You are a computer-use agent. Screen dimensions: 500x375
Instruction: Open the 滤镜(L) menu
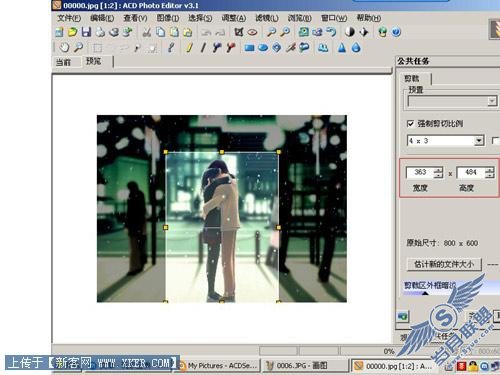[x=267, y=18]
